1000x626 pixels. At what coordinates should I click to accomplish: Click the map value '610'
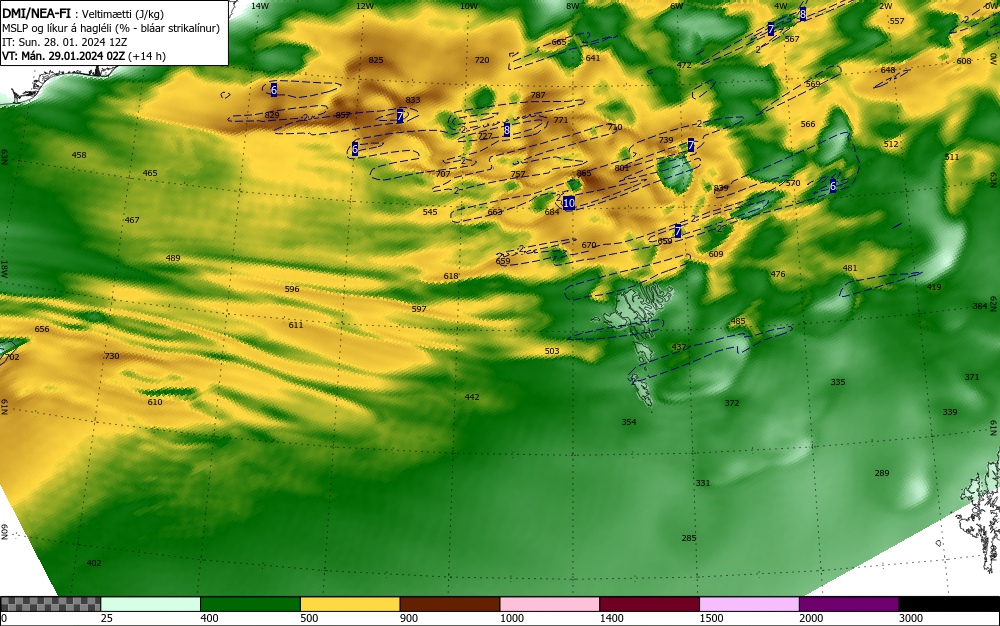[x=155, y=402]
